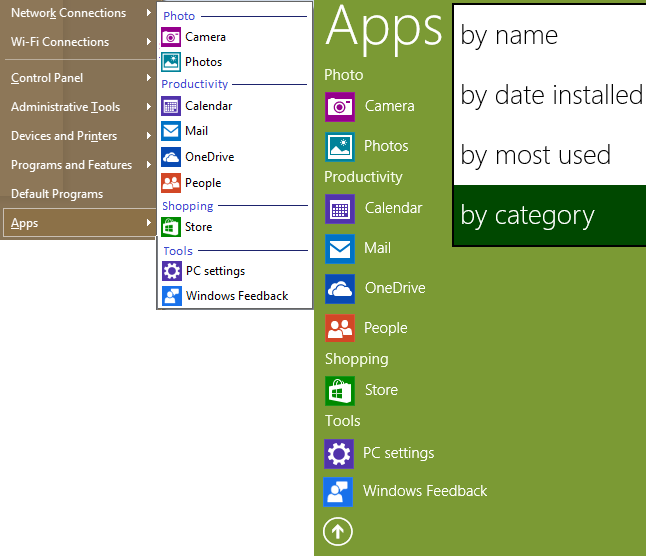Open the OneDrive cloud icon in Apps view
This screenshot has width=646, height=556.
point(340,288)
